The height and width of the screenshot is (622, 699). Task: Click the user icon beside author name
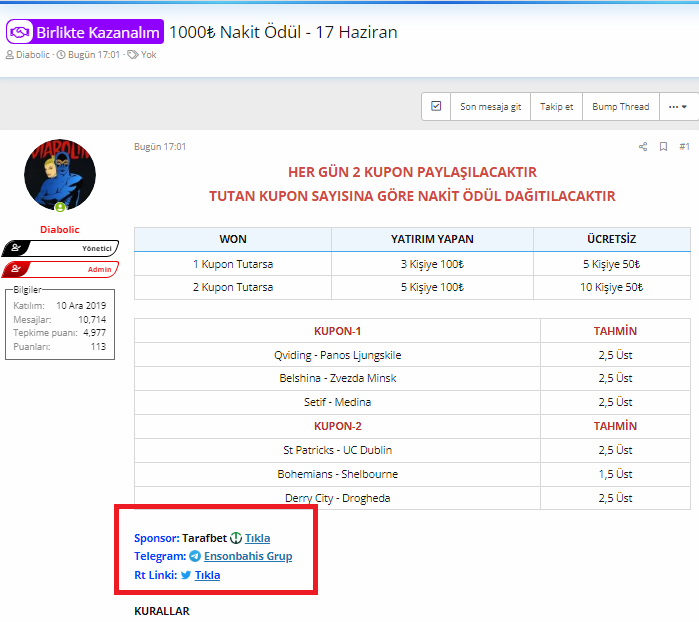[x=10, y=55]
